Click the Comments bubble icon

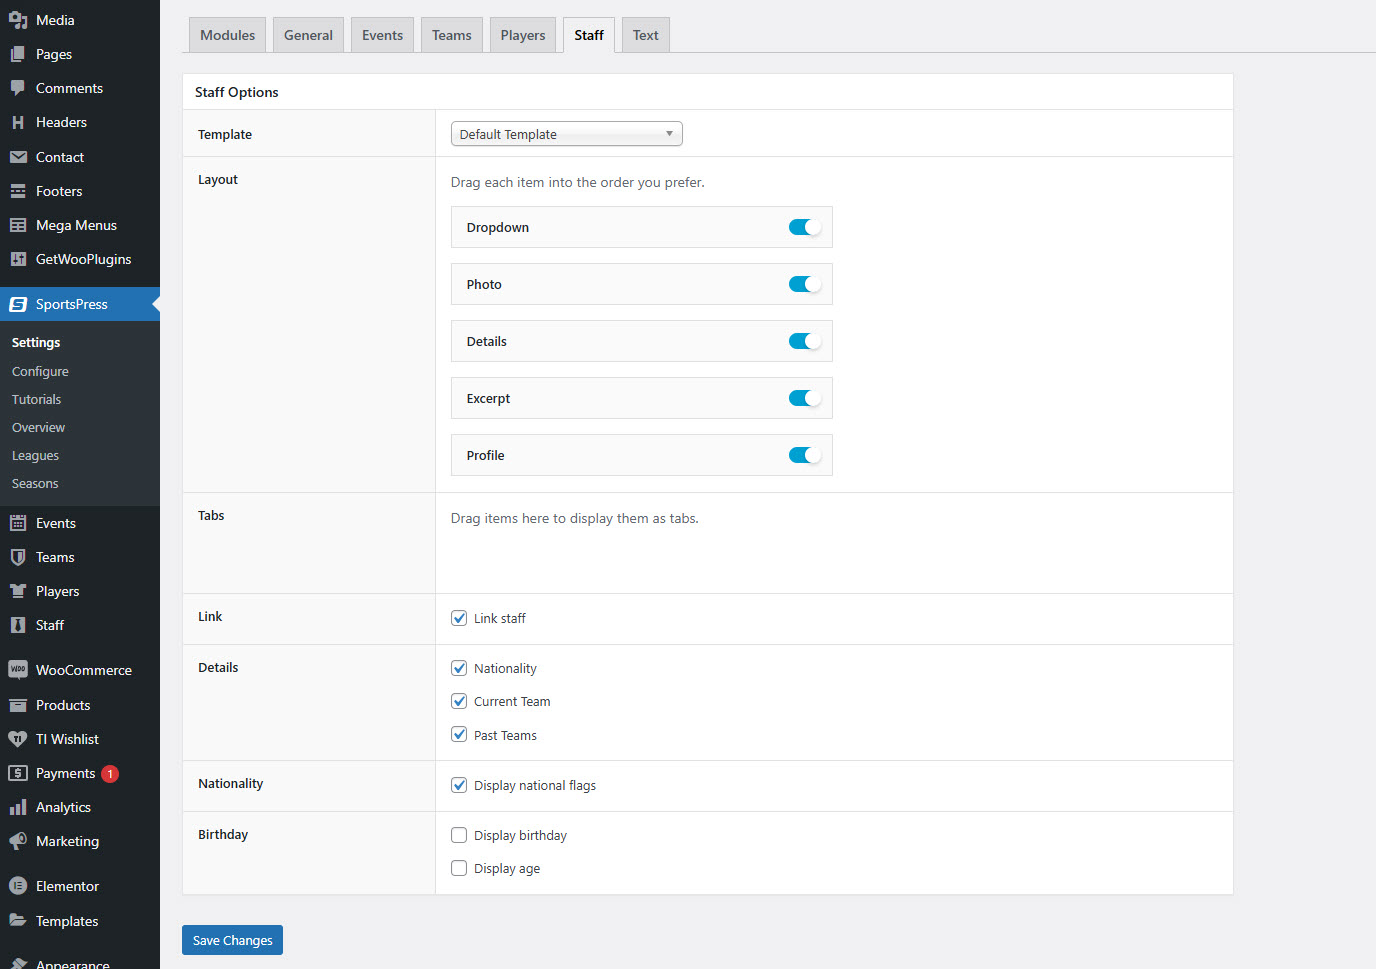[x=18, y=88]
